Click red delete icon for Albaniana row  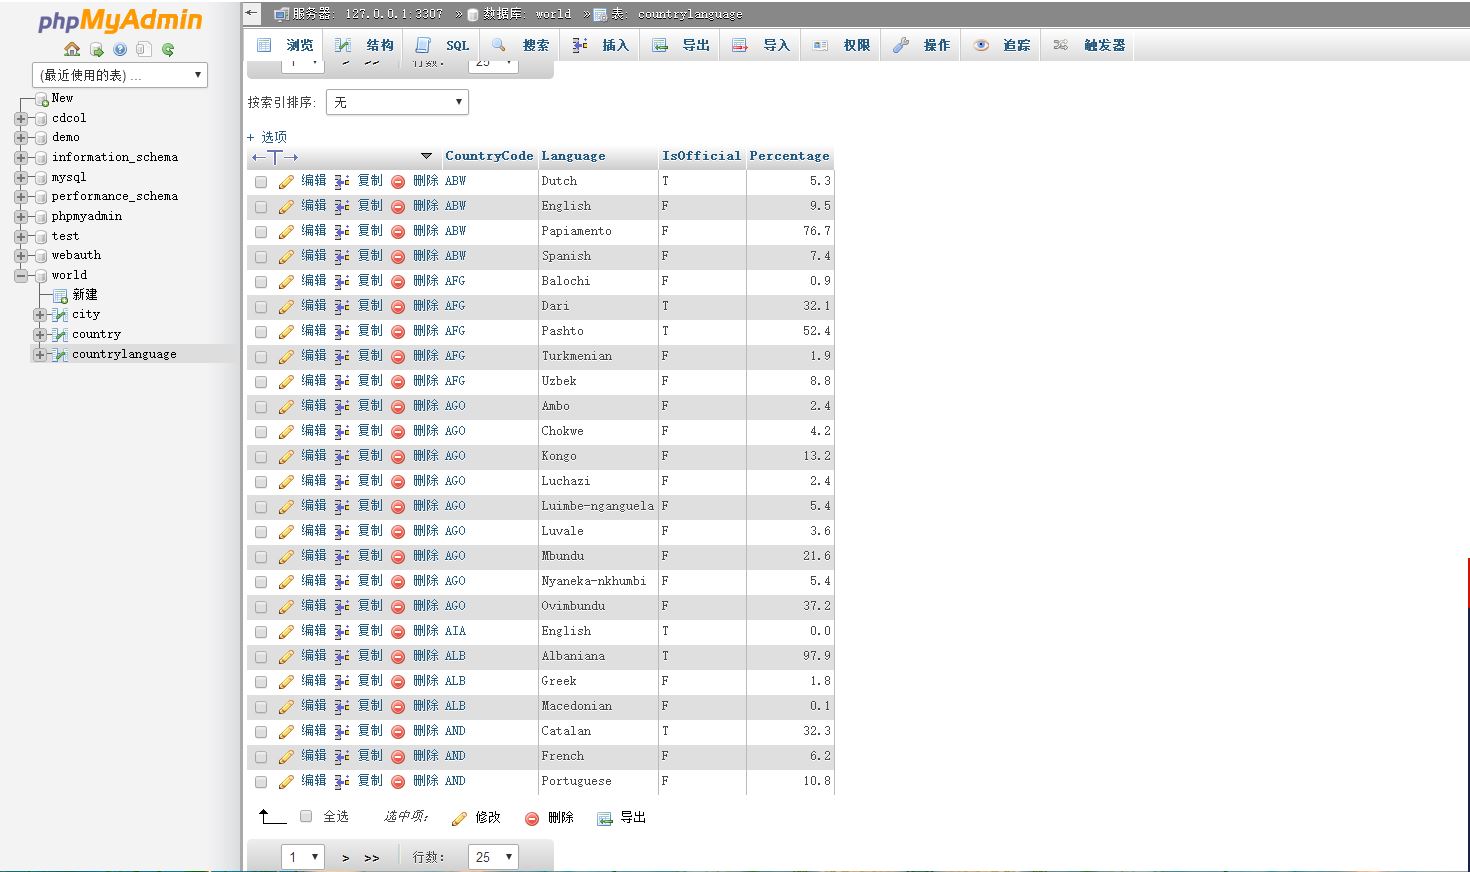click(398, 656)
